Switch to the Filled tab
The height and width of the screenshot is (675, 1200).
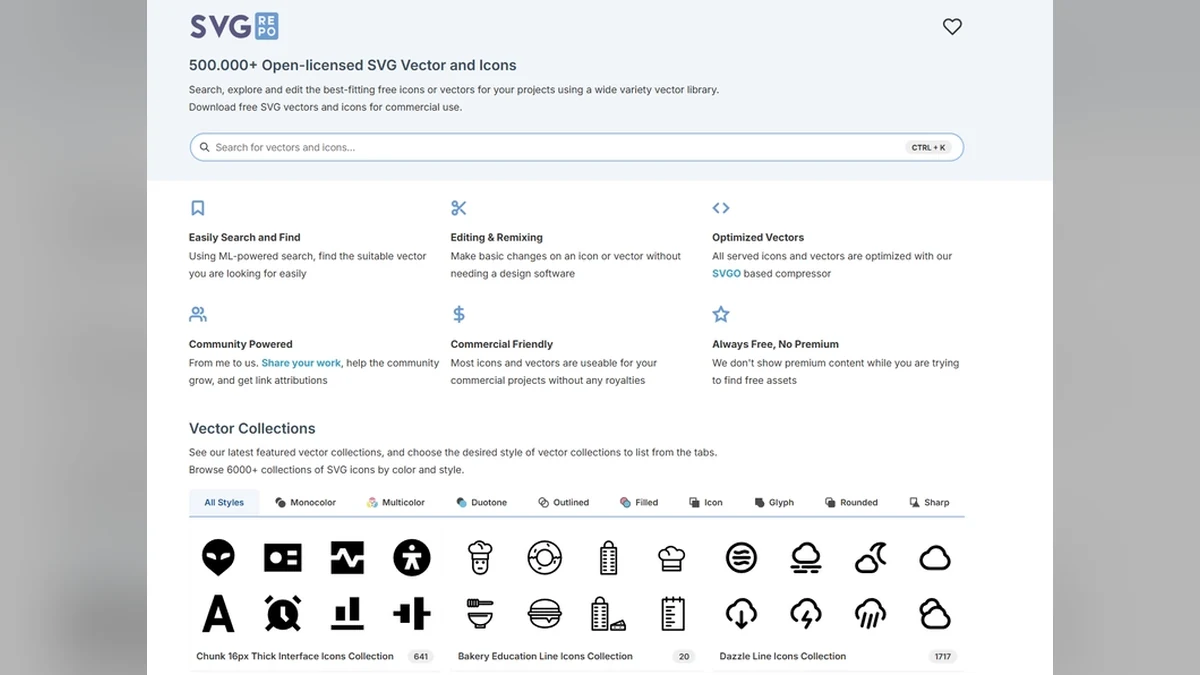pos(639,502)
